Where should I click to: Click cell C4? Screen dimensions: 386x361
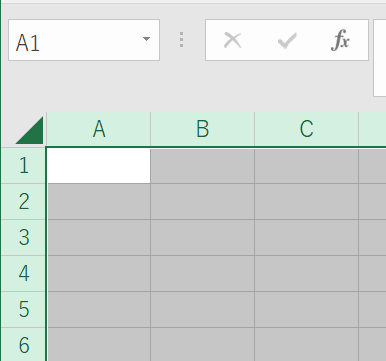tap(307, 273)
